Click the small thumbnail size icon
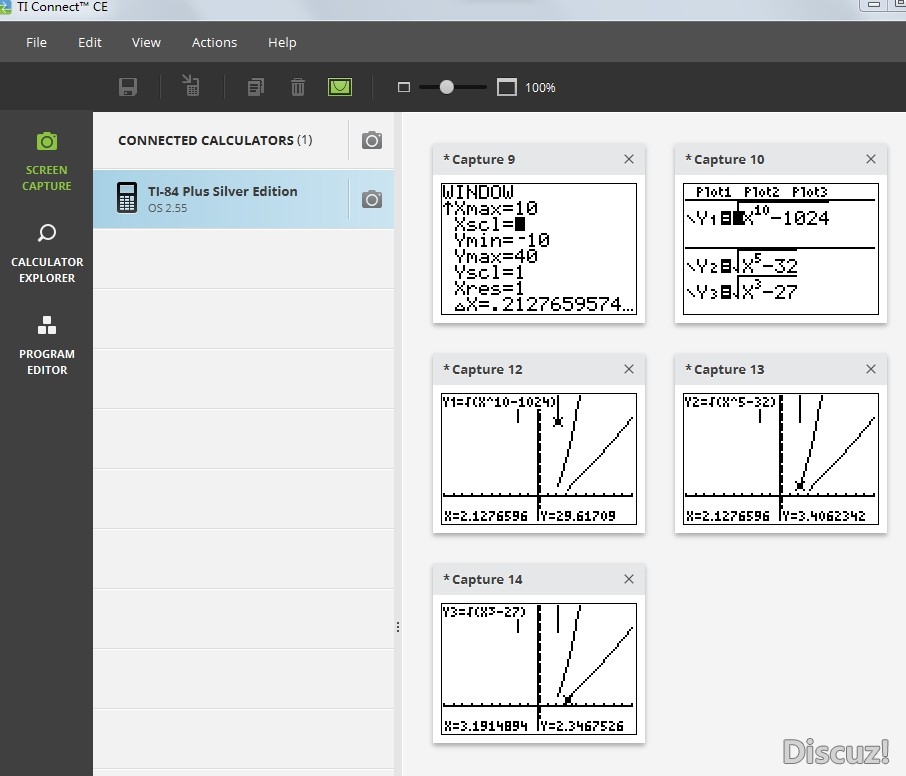906x776 pixels. (x=404, y=87)
